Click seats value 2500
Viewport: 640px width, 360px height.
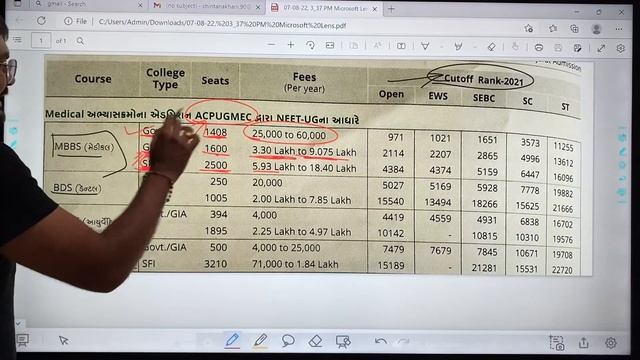click(x=216, y=165)
